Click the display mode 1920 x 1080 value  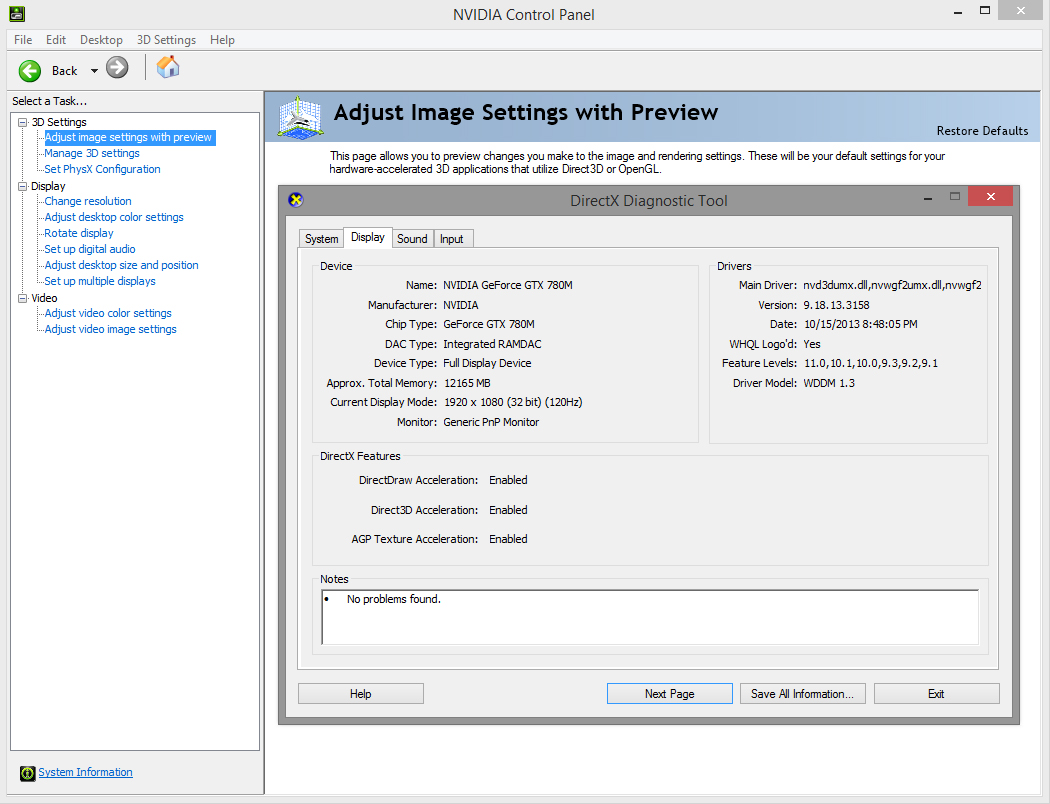tap(513, 402)
